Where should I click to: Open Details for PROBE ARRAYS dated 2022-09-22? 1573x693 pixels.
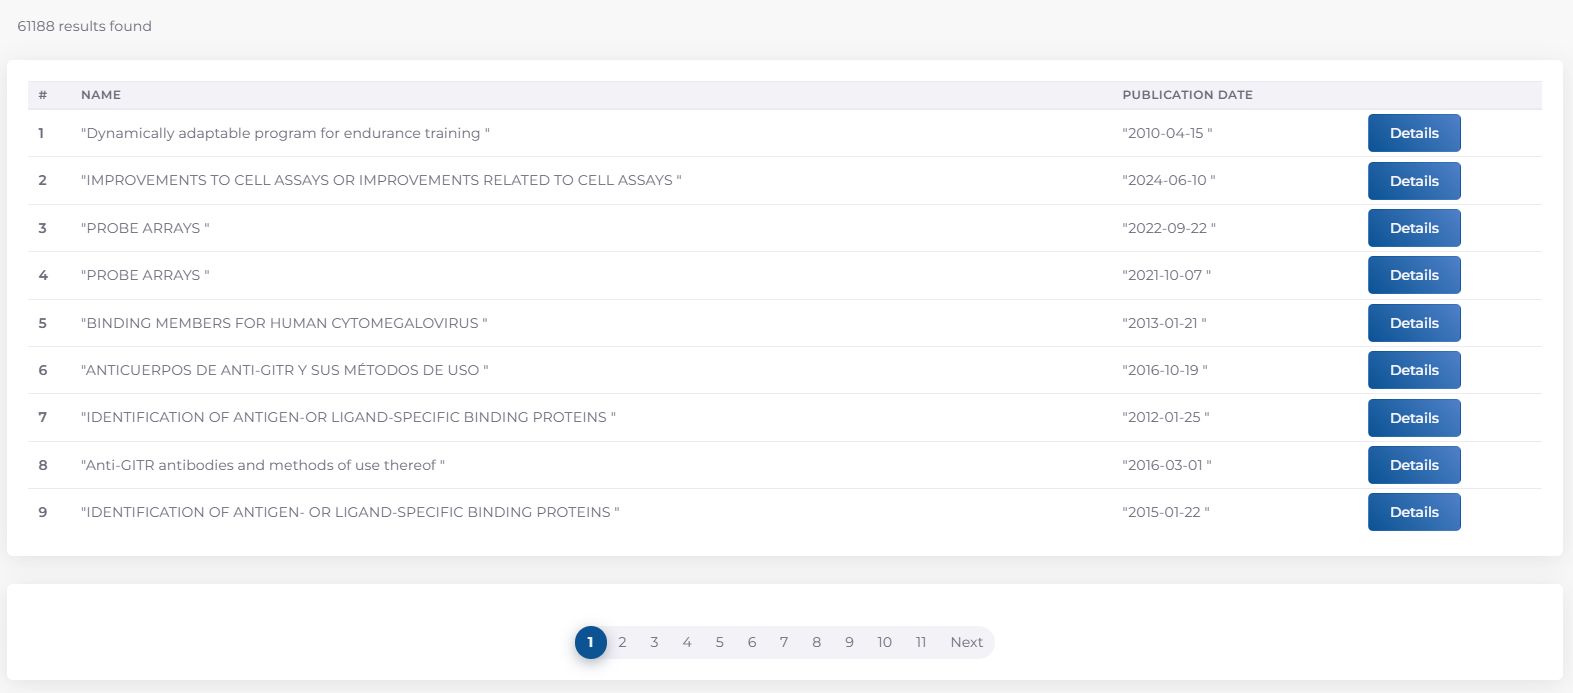[1413, 228]
